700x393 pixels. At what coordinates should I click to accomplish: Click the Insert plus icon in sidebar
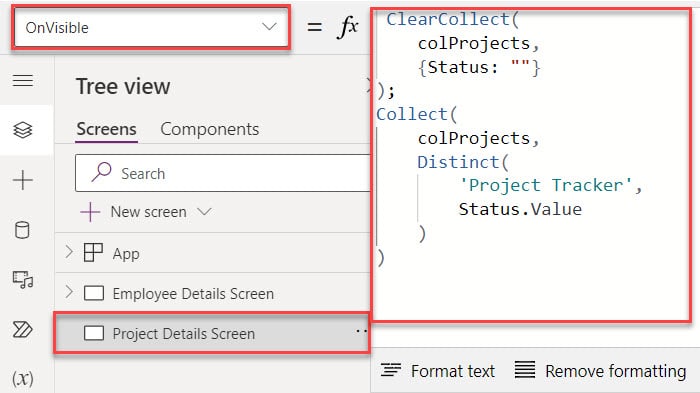pyautogui.click(x=23, y=180)
